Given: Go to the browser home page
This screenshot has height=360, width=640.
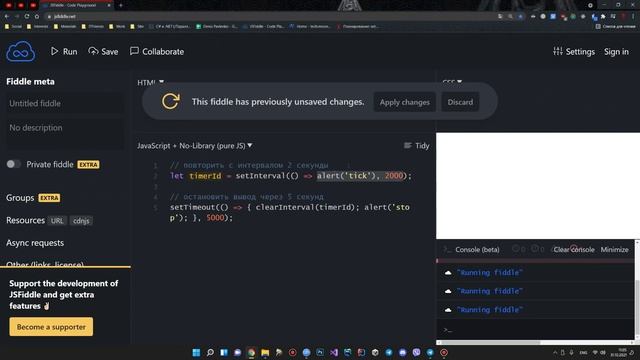Looking at the screenshot, I should [x=37, y=16].
